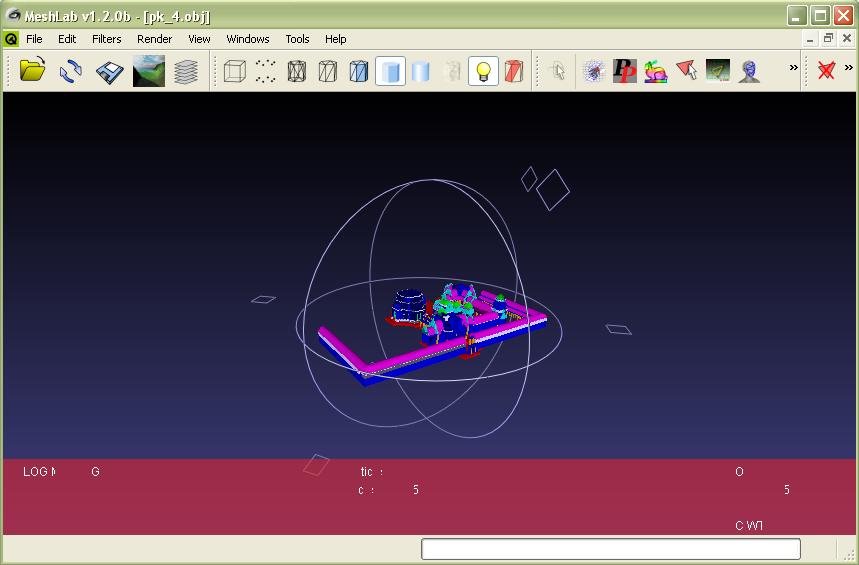Activate the point cloud burst tool icon
This screenshot has height=565, width=859.
click(594, 71)
